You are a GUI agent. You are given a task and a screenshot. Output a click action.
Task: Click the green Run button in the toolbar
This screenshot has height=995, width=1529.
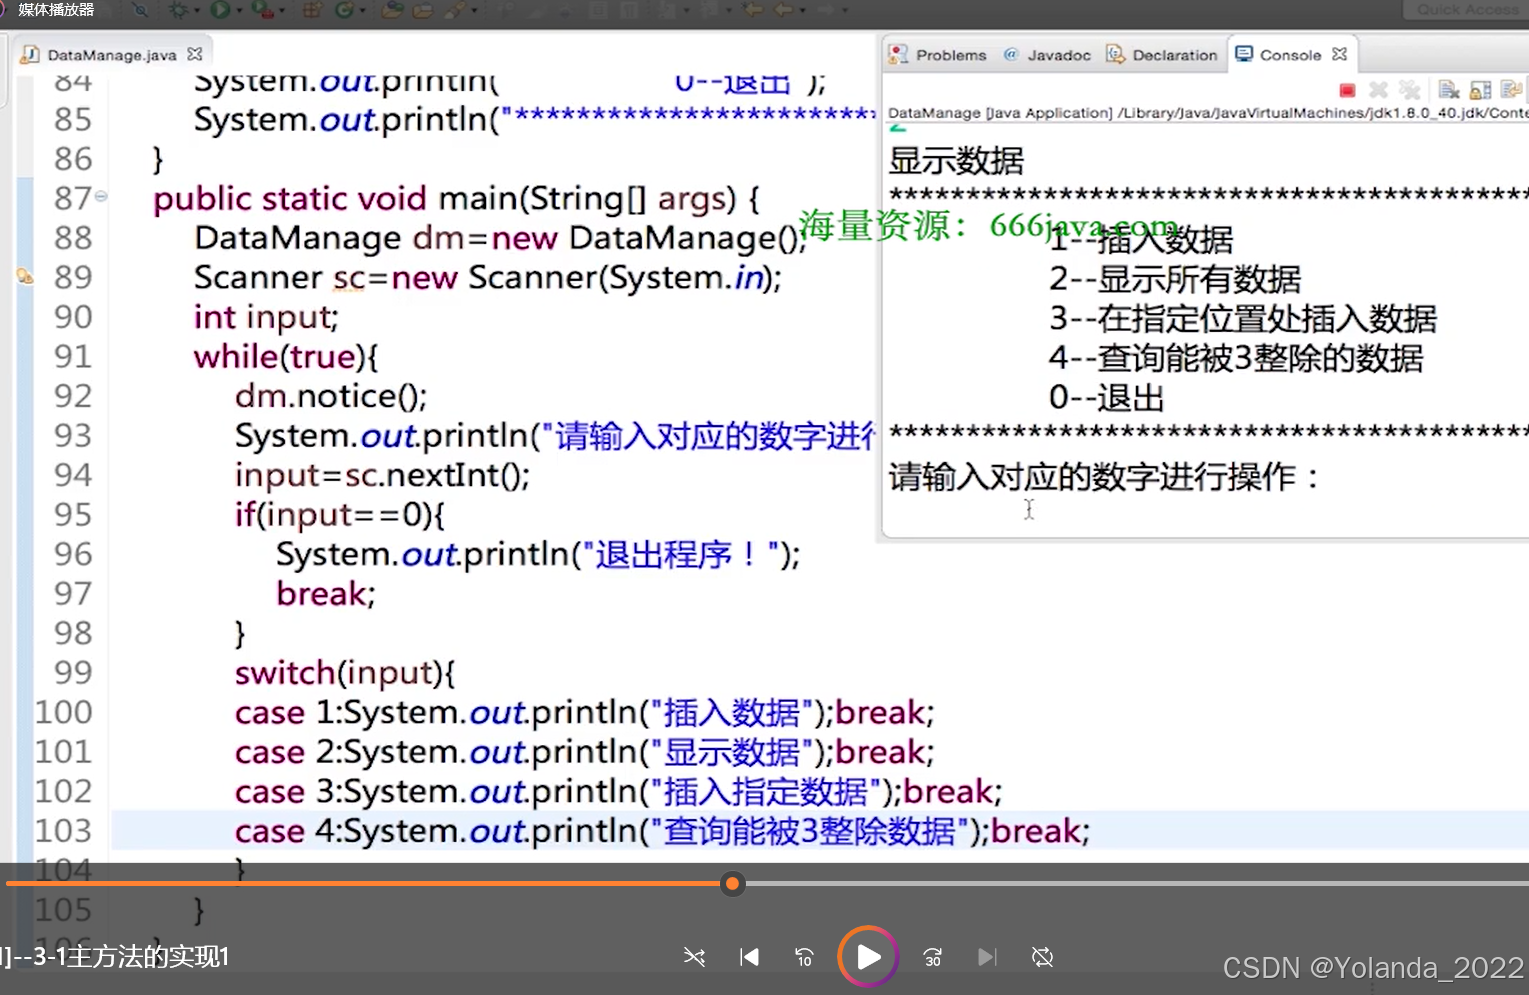[220, 9]
